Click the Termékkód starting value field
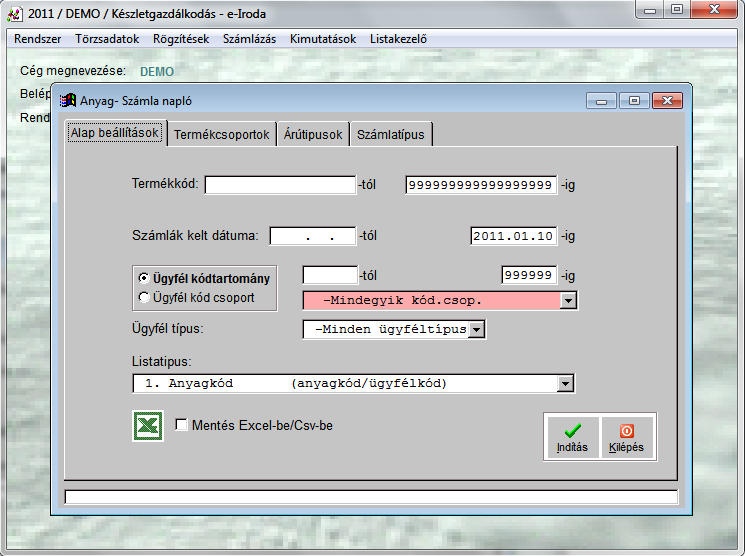This screenshot has width=745, height=556. coord(280,185)
